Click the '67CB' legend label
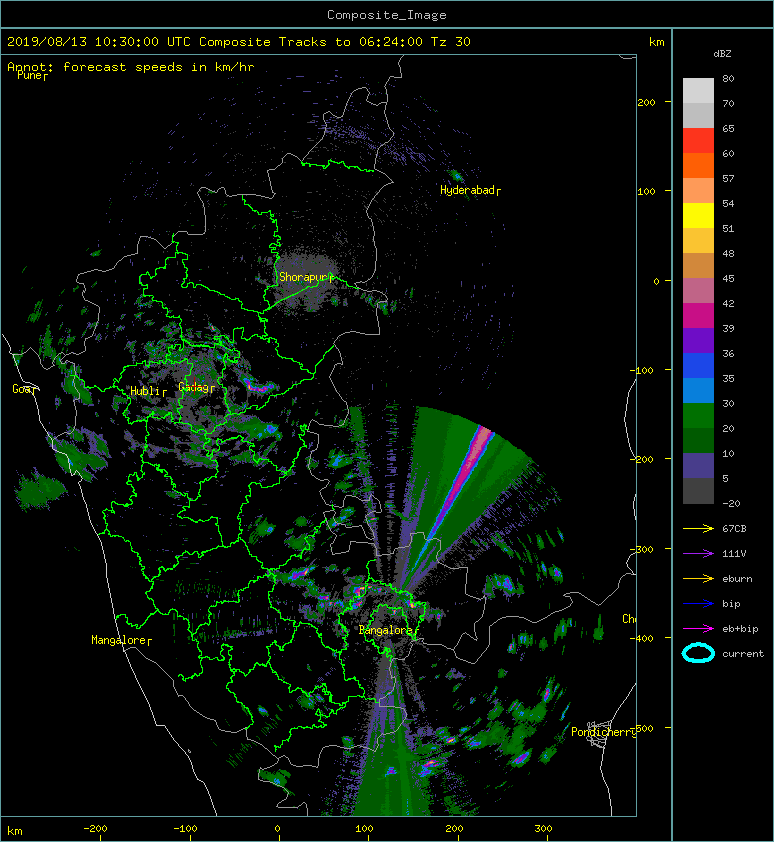The image size is (774, 842). click(x=734, y=529)
